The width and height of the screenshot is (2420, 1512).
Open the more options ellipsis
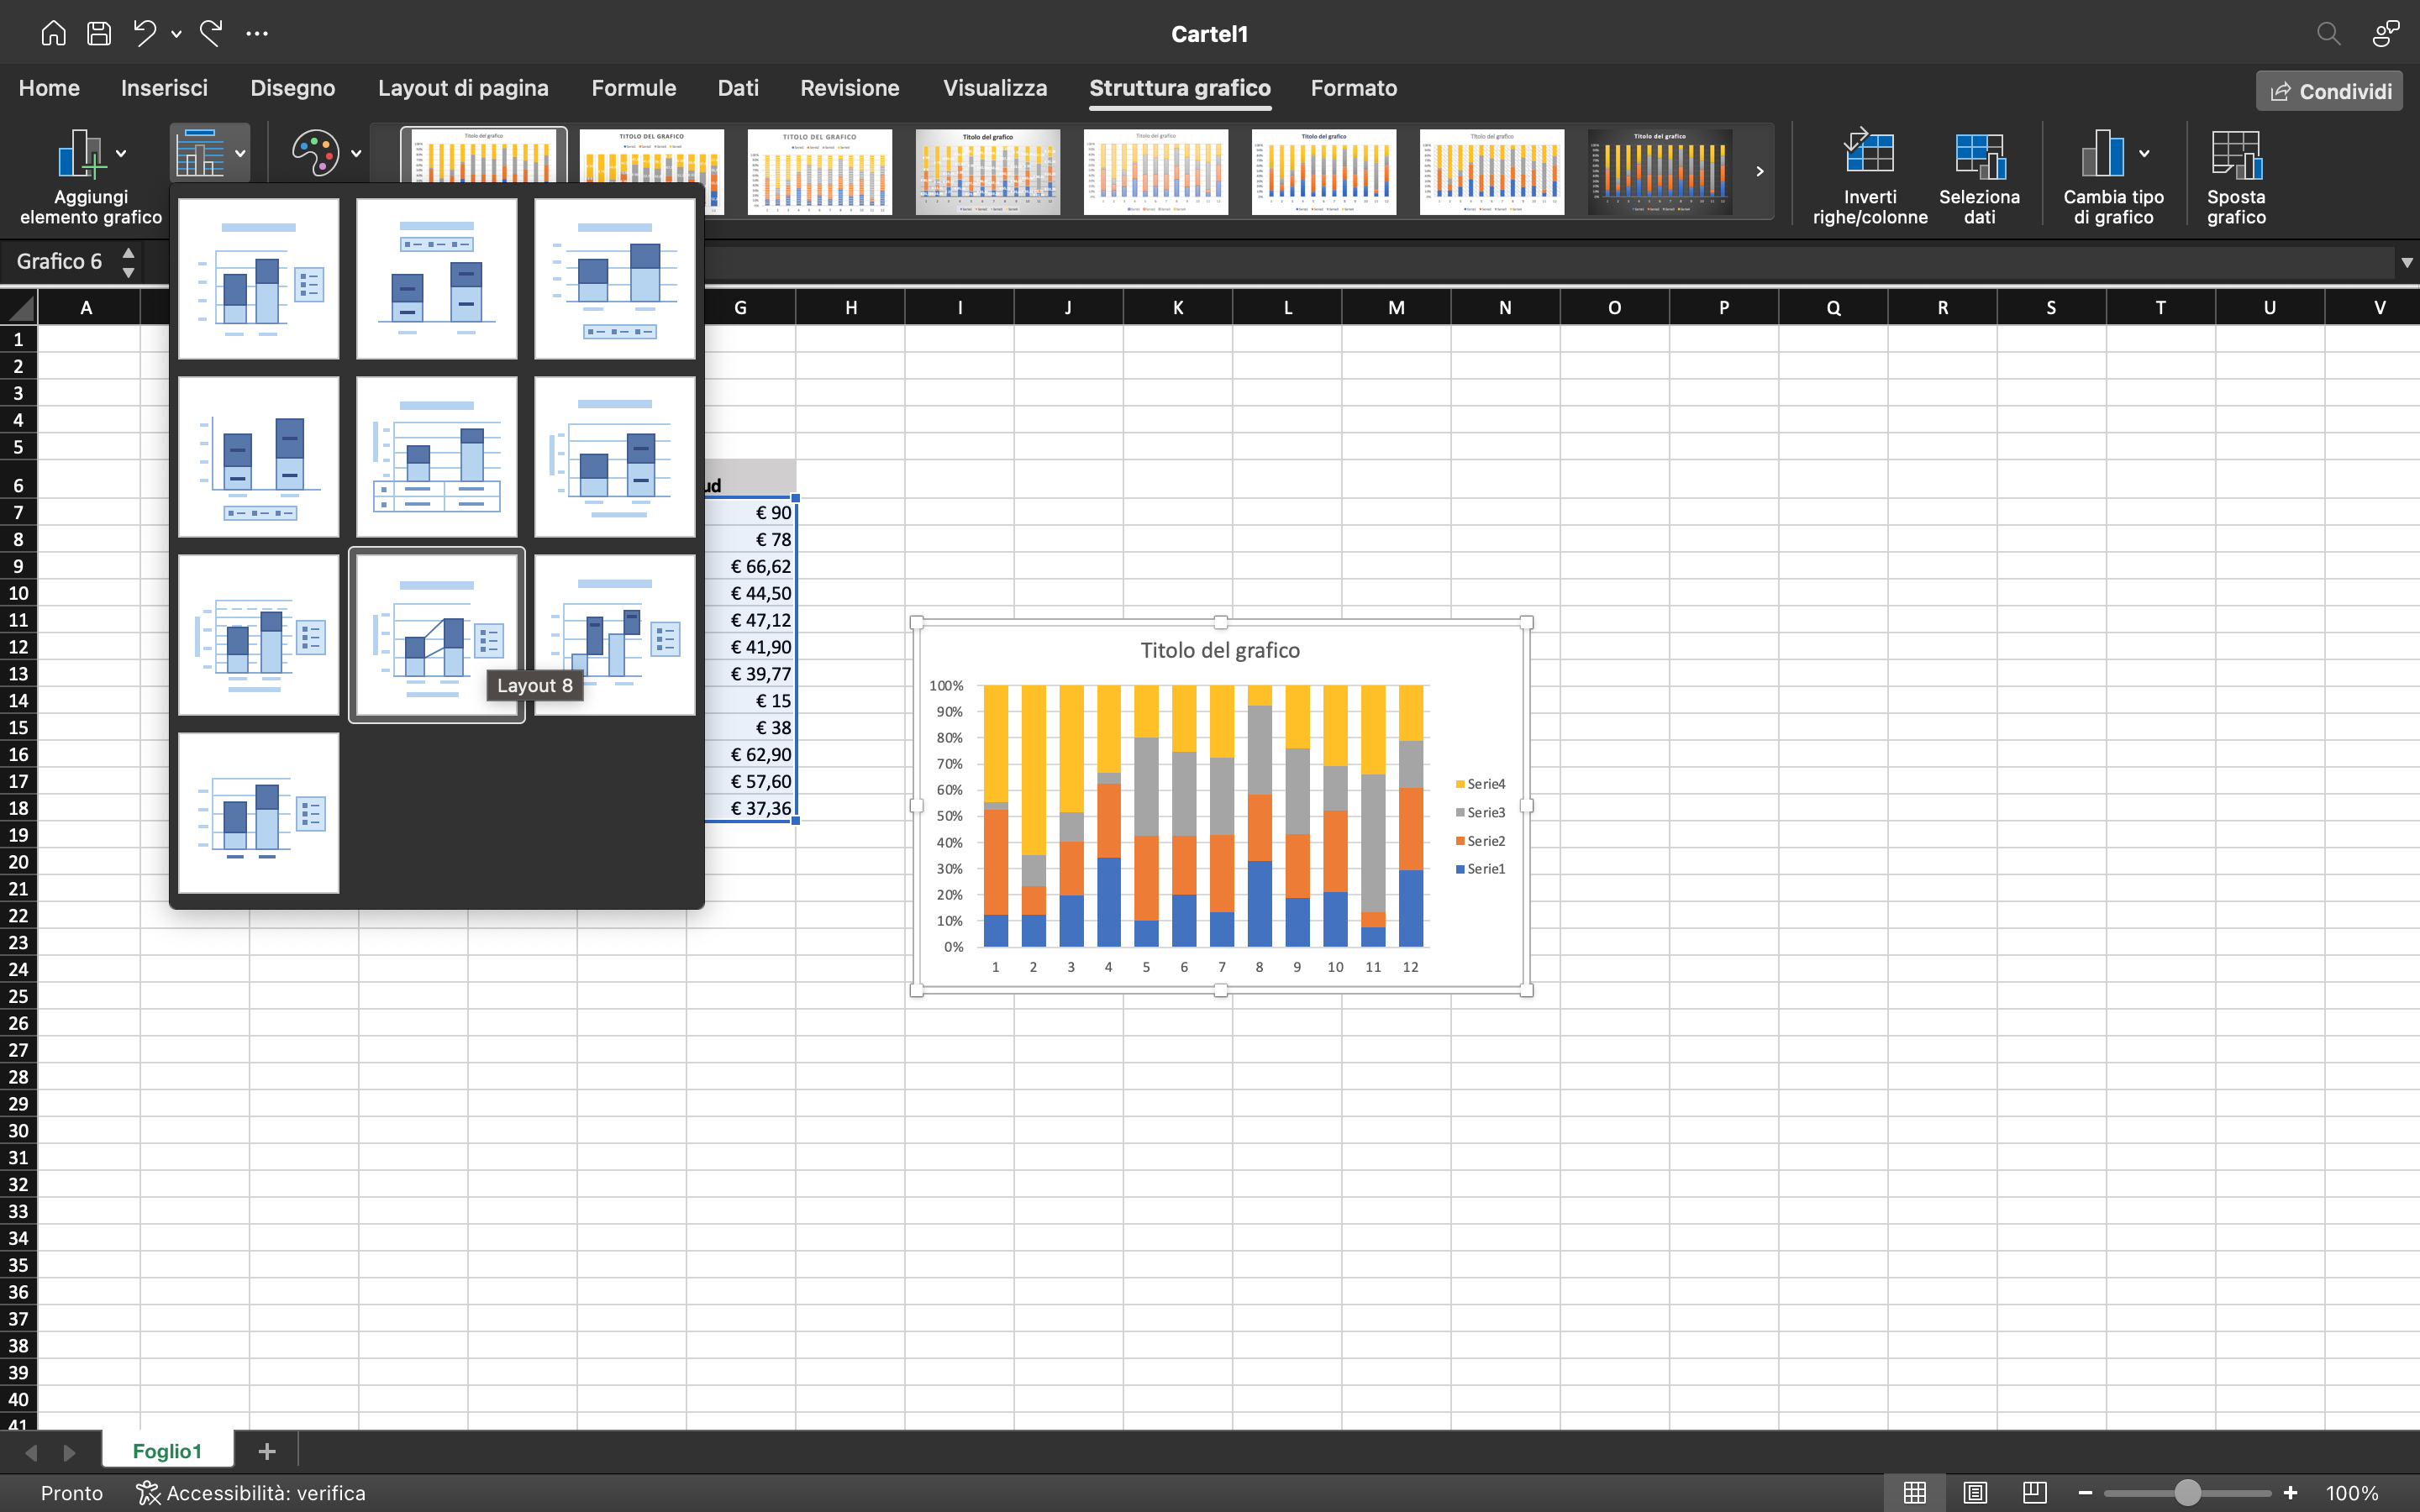point(257,33)
